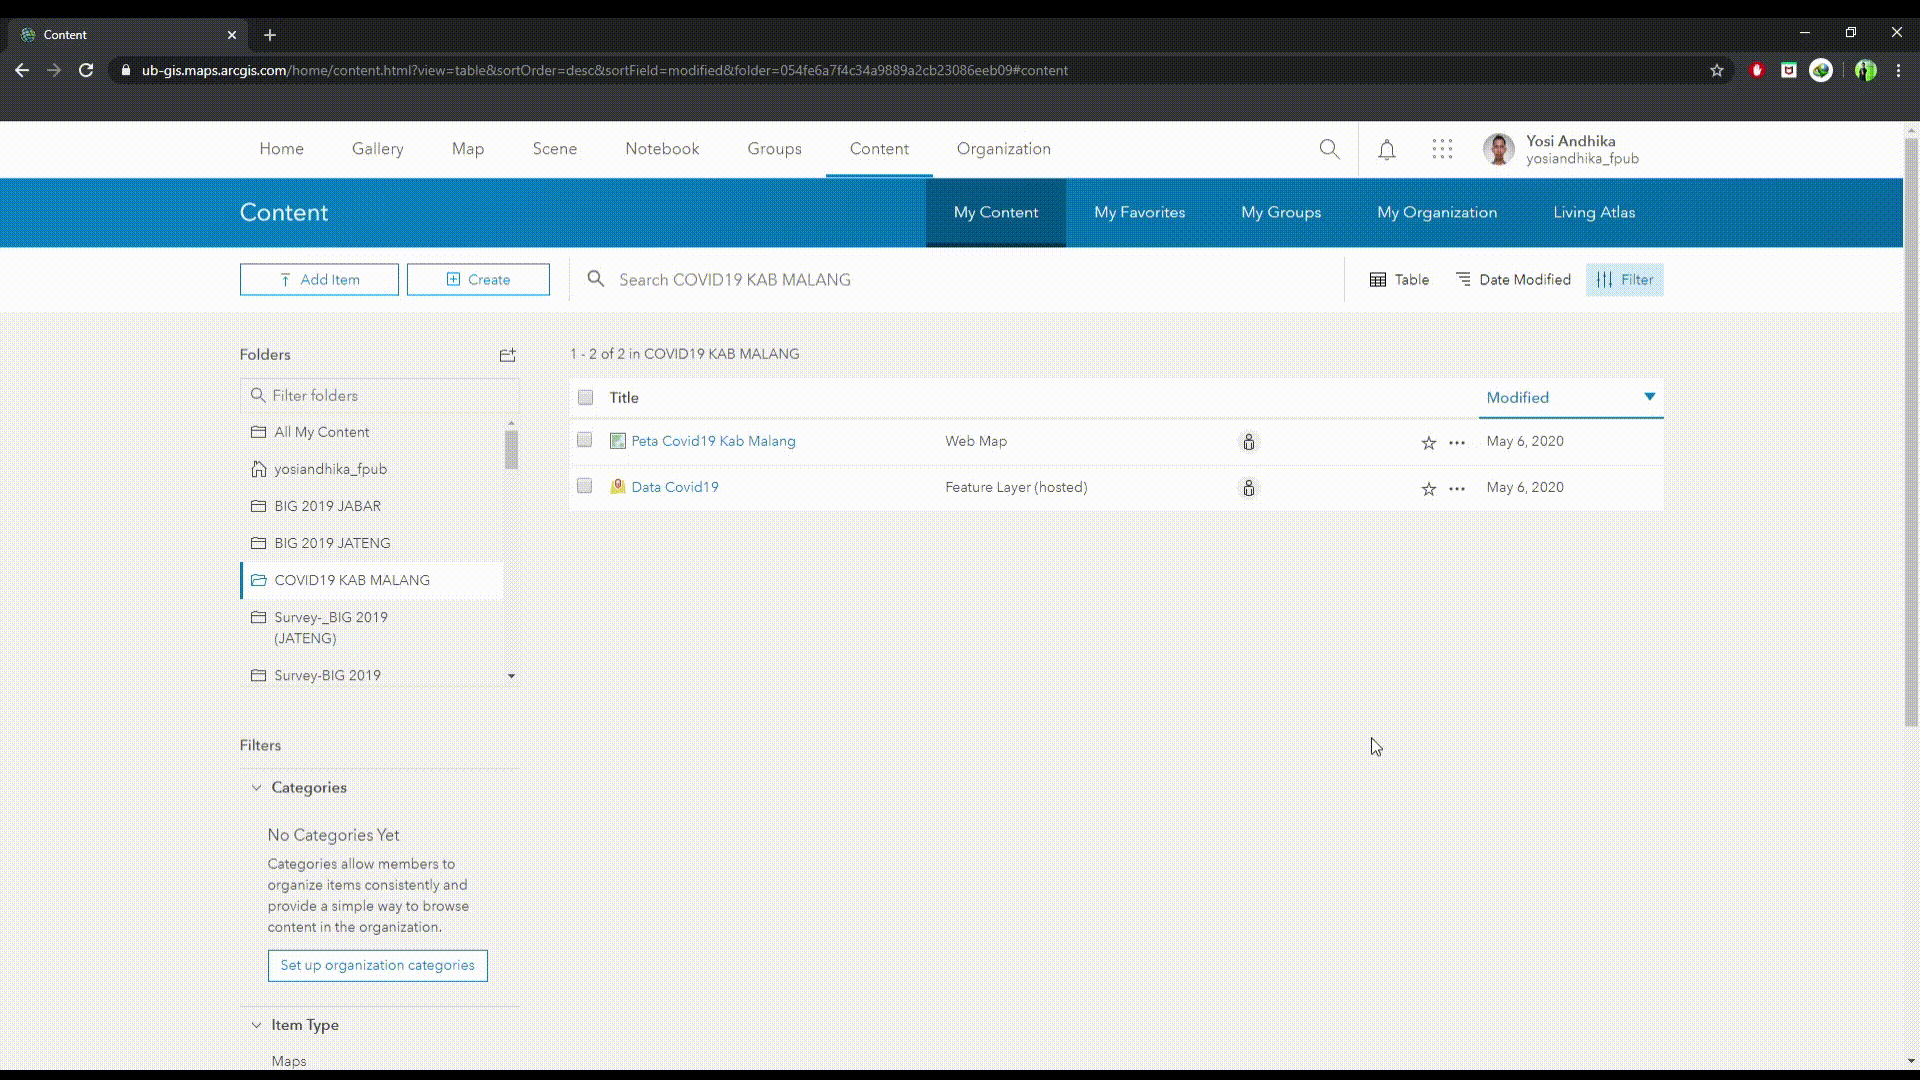This screenshot has width=1920, height=1080.
Task: Focus the Search COVID19 KAB MALANG field
Action: [900, 280]
